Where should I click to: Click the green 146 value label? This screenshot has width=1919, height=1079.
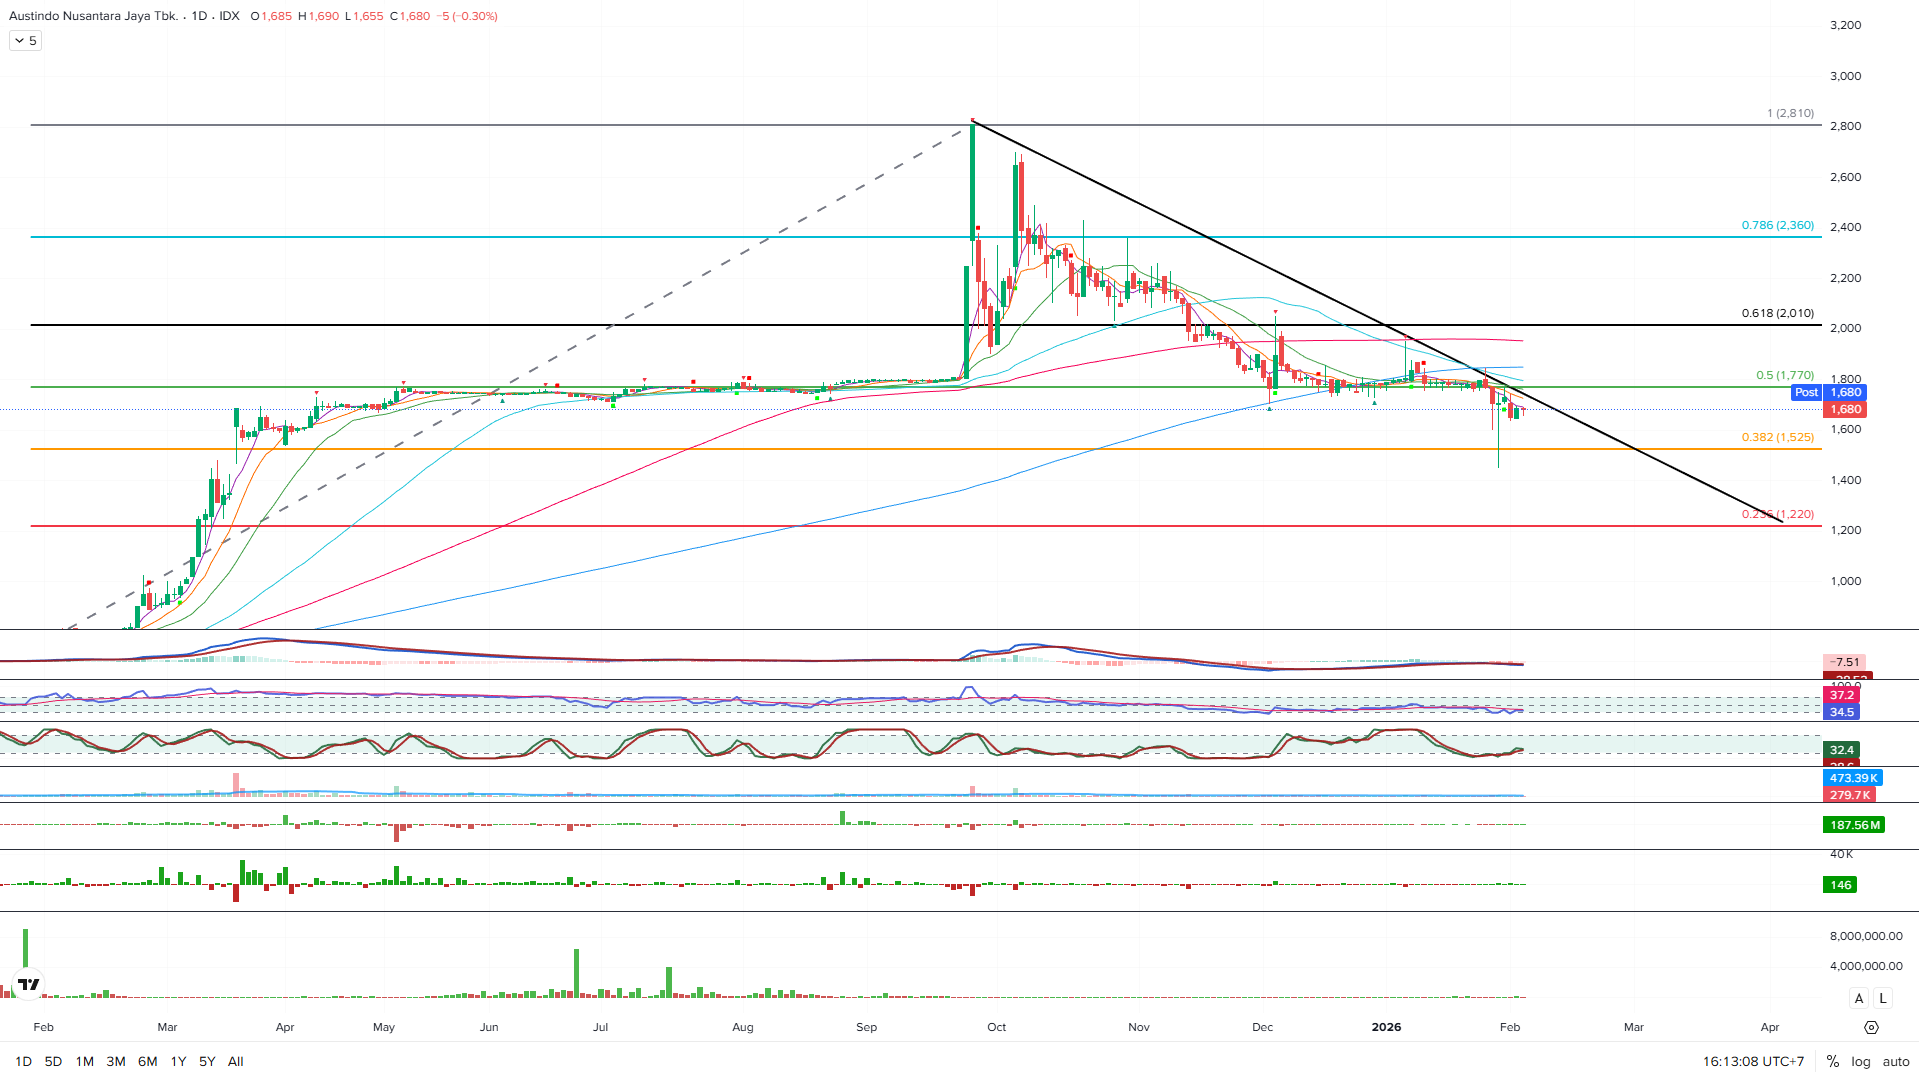pyautogui.click(x=1841, y=885)
